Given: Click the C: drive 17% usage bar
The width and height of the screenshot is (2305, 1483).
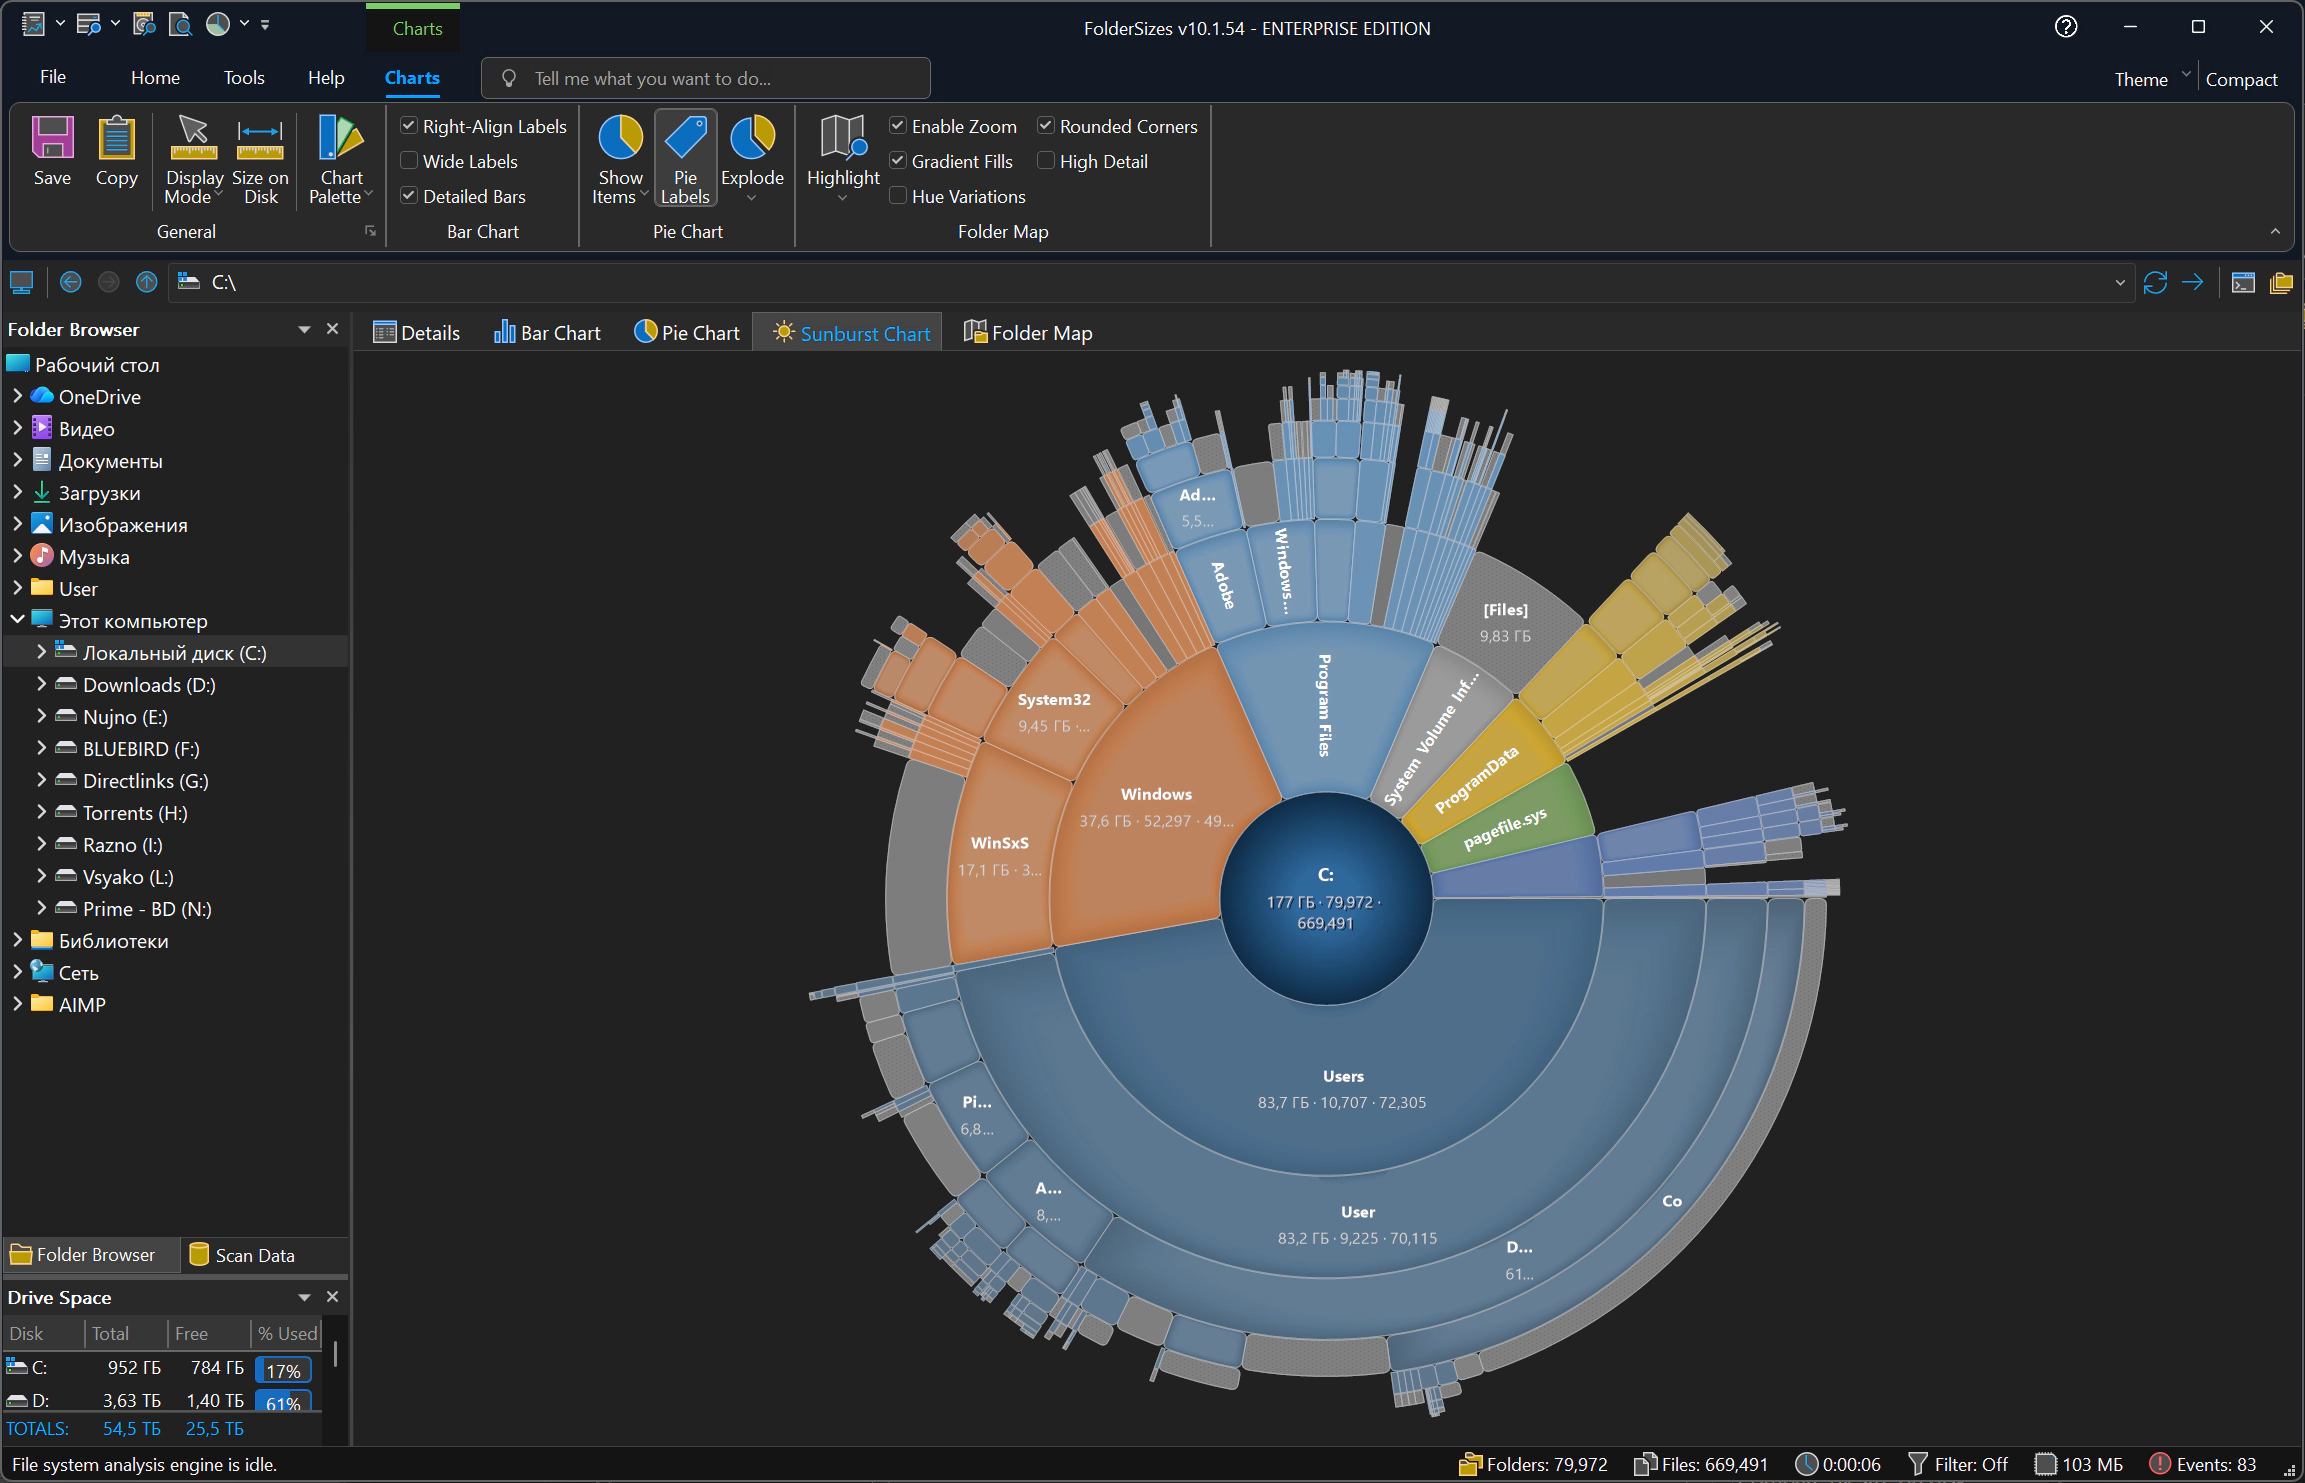Looking at the screenshot, I should [x=283, y=1370].
